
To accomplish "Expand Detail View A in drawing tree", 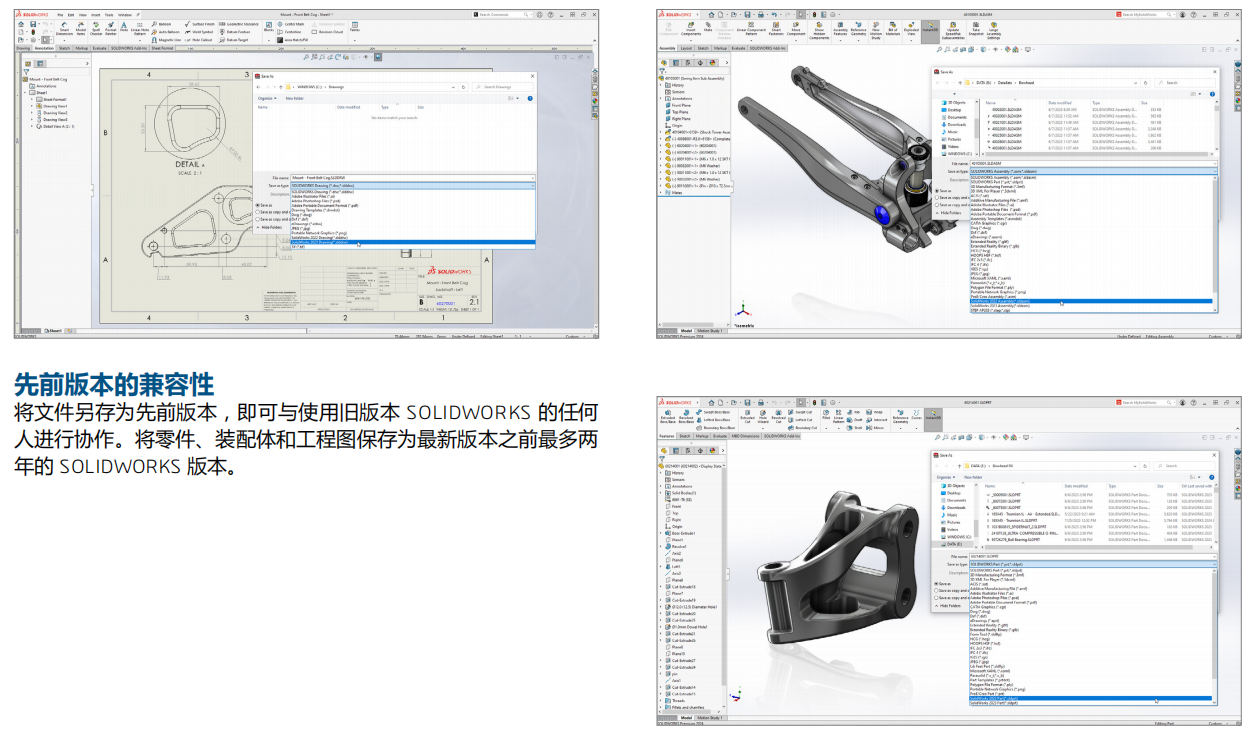I will (x=32, y=126).
